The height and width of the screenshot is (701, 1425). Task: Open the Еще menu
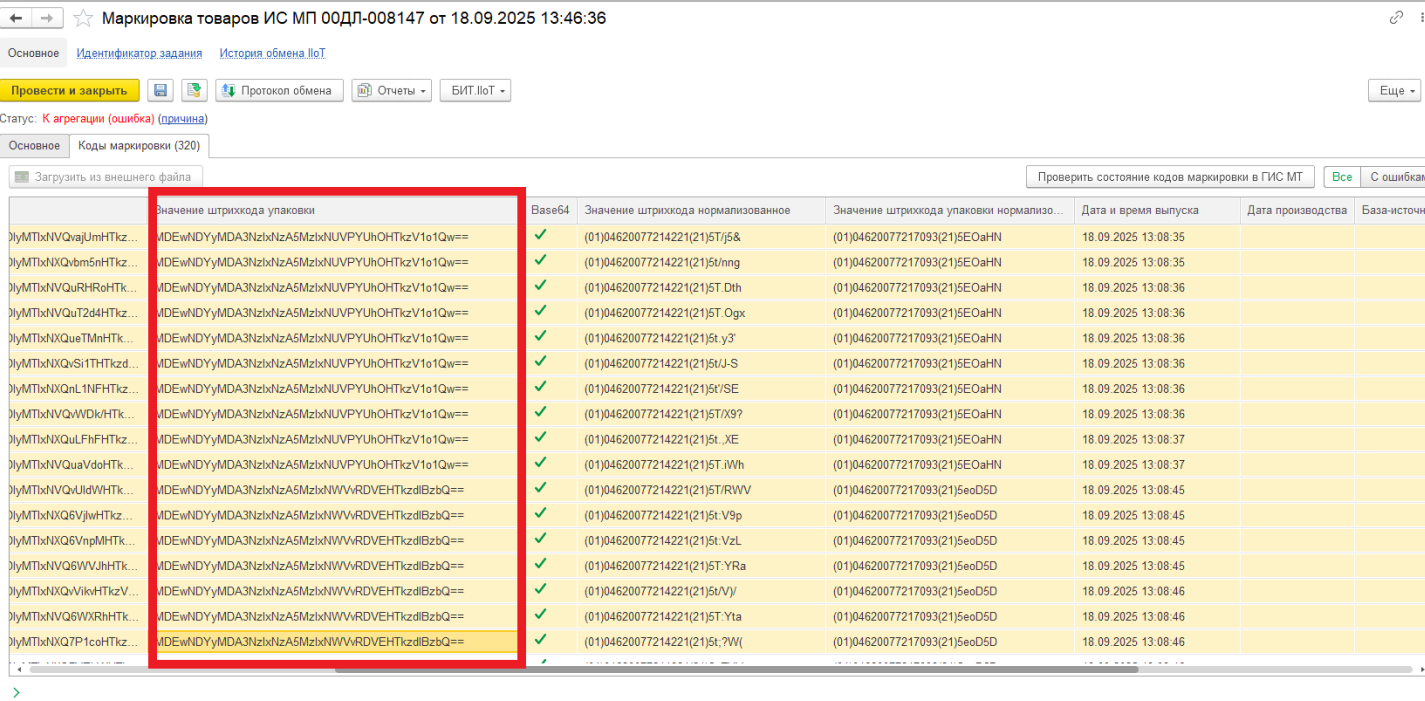pos(1395,91)
